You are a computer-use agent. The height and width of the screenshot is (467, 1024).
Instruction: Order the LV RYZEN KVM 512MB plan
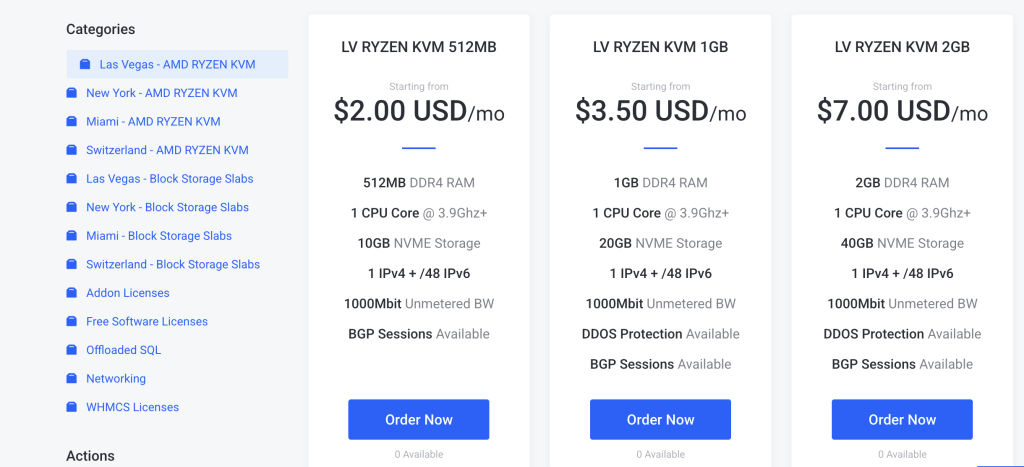pos(418,420)
